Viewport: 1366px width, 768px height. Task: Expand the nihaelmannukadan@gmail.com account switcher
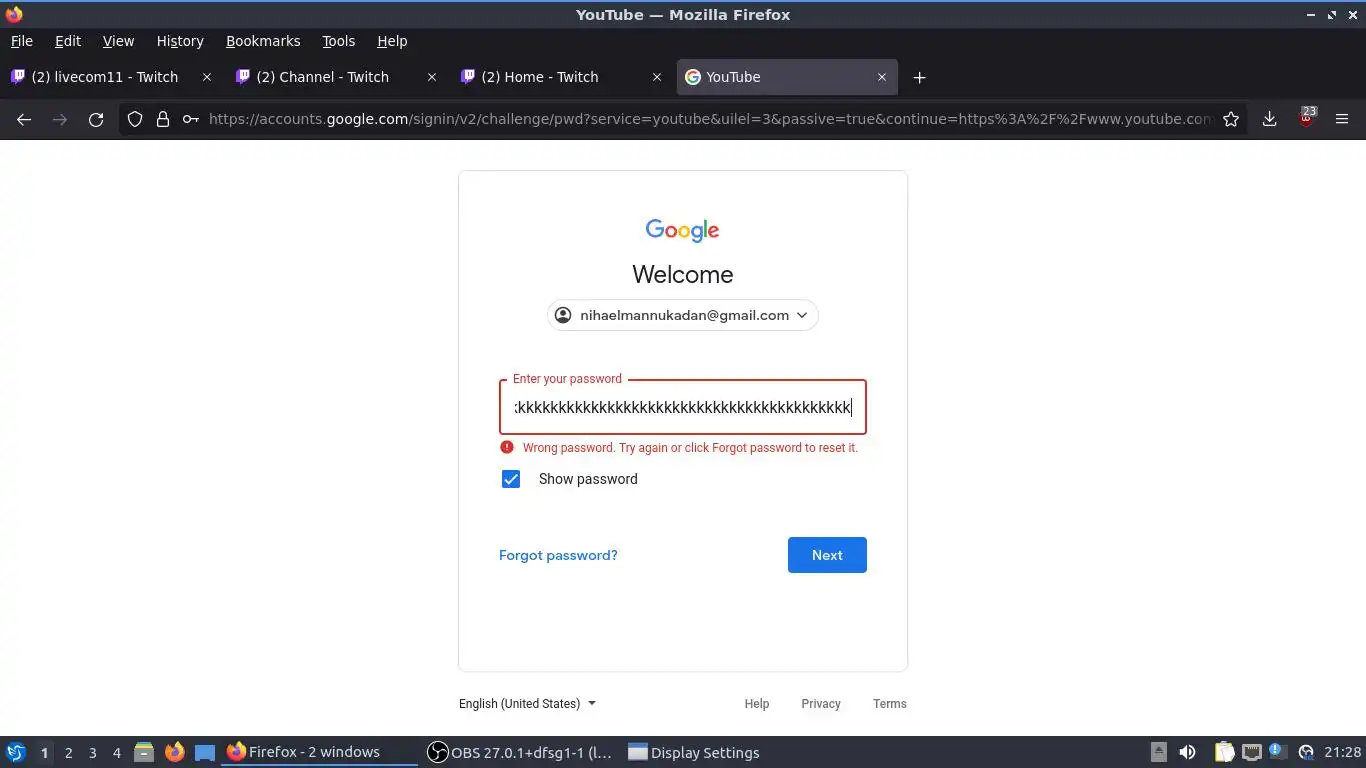[x=683, y=315]
